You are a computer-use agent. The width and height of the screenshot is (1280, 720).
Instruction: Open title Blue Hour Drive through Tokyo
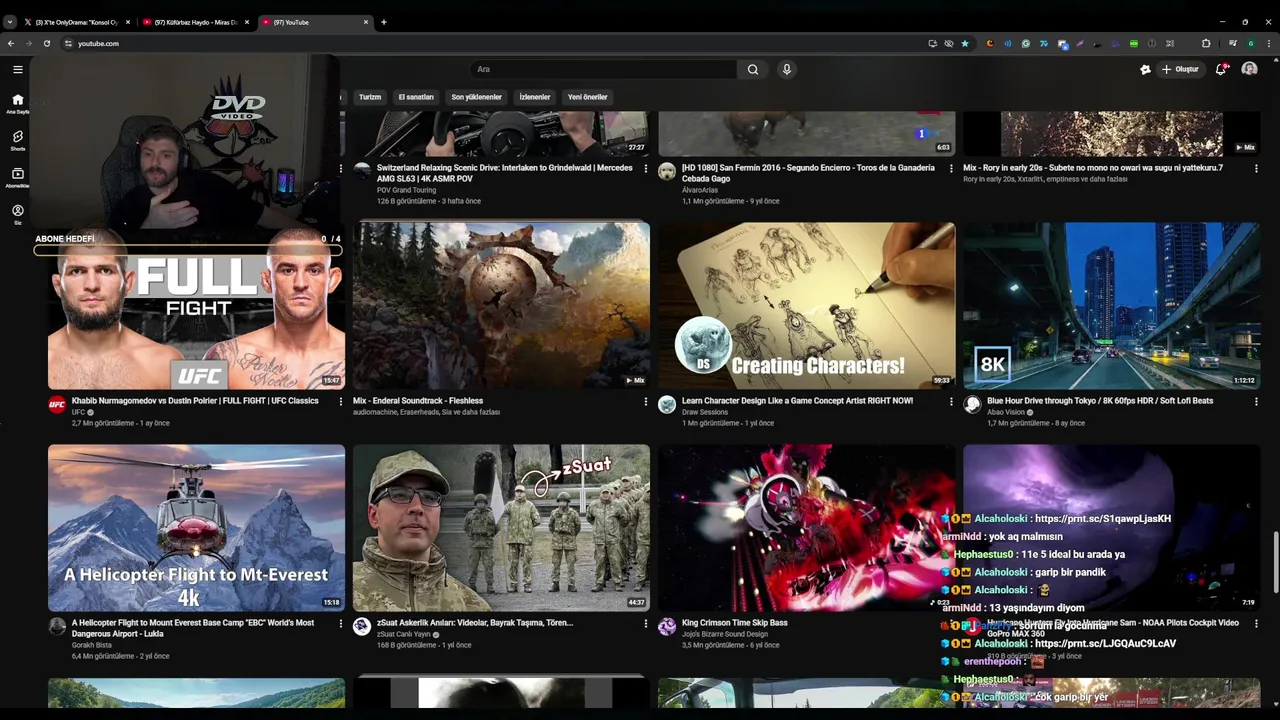(x=1100, y=401)
